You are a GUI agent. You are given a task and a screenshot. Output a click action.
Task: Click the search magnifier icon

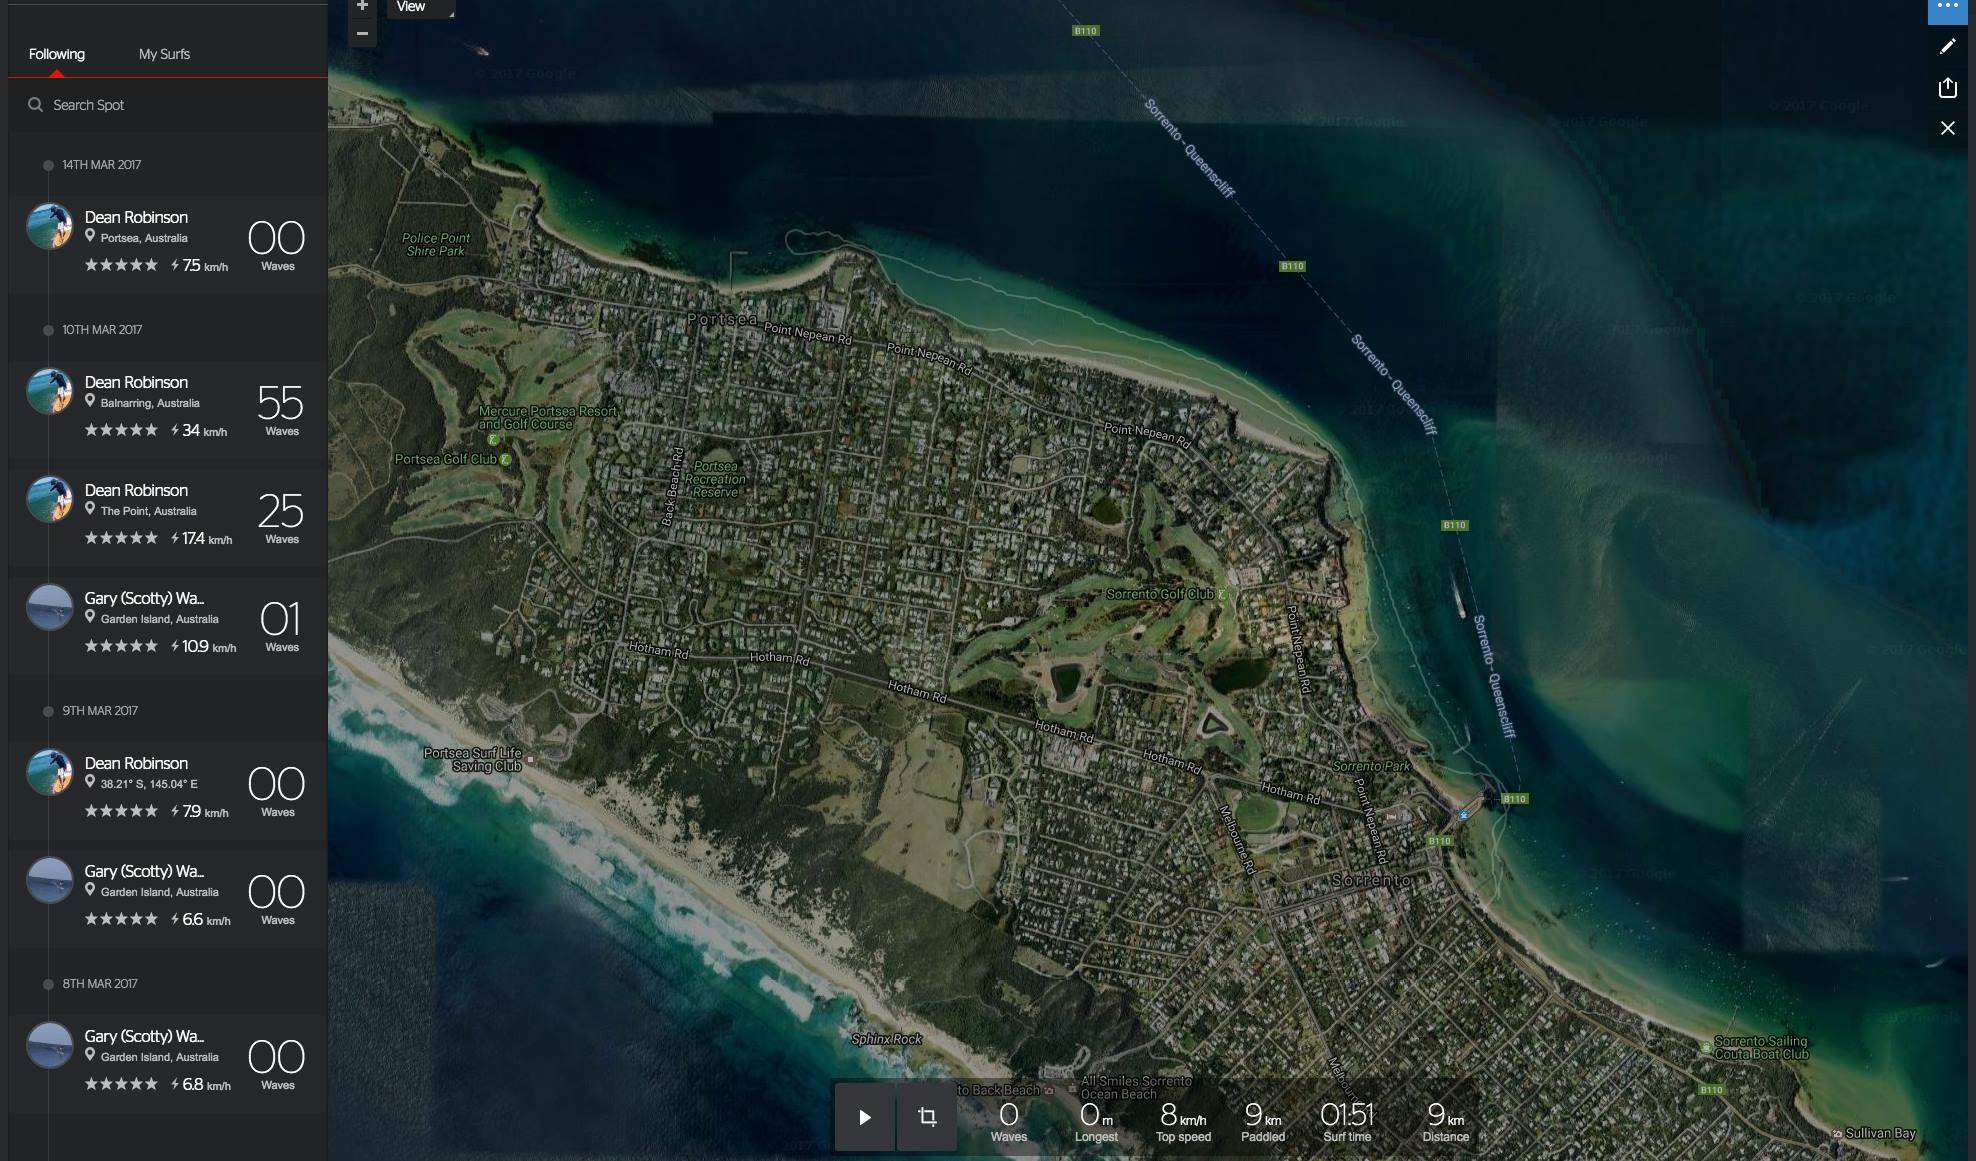click(35, 105)
